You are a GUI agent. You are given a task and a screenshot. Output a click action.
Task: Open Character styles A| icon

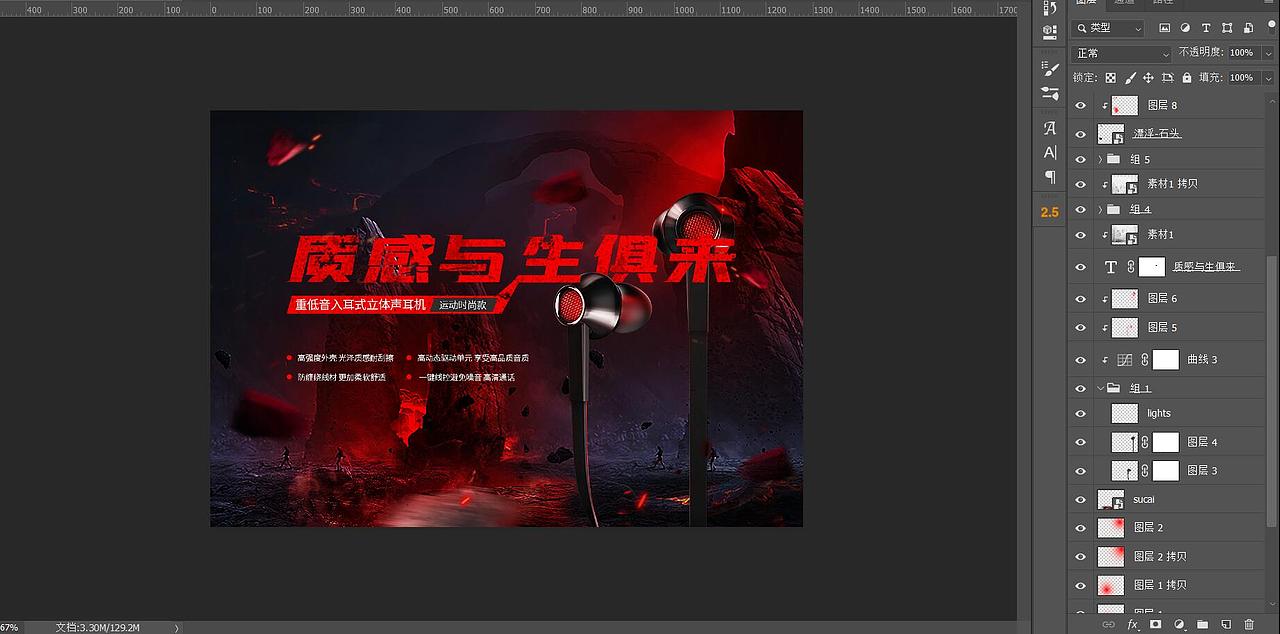pos(1049,152)
